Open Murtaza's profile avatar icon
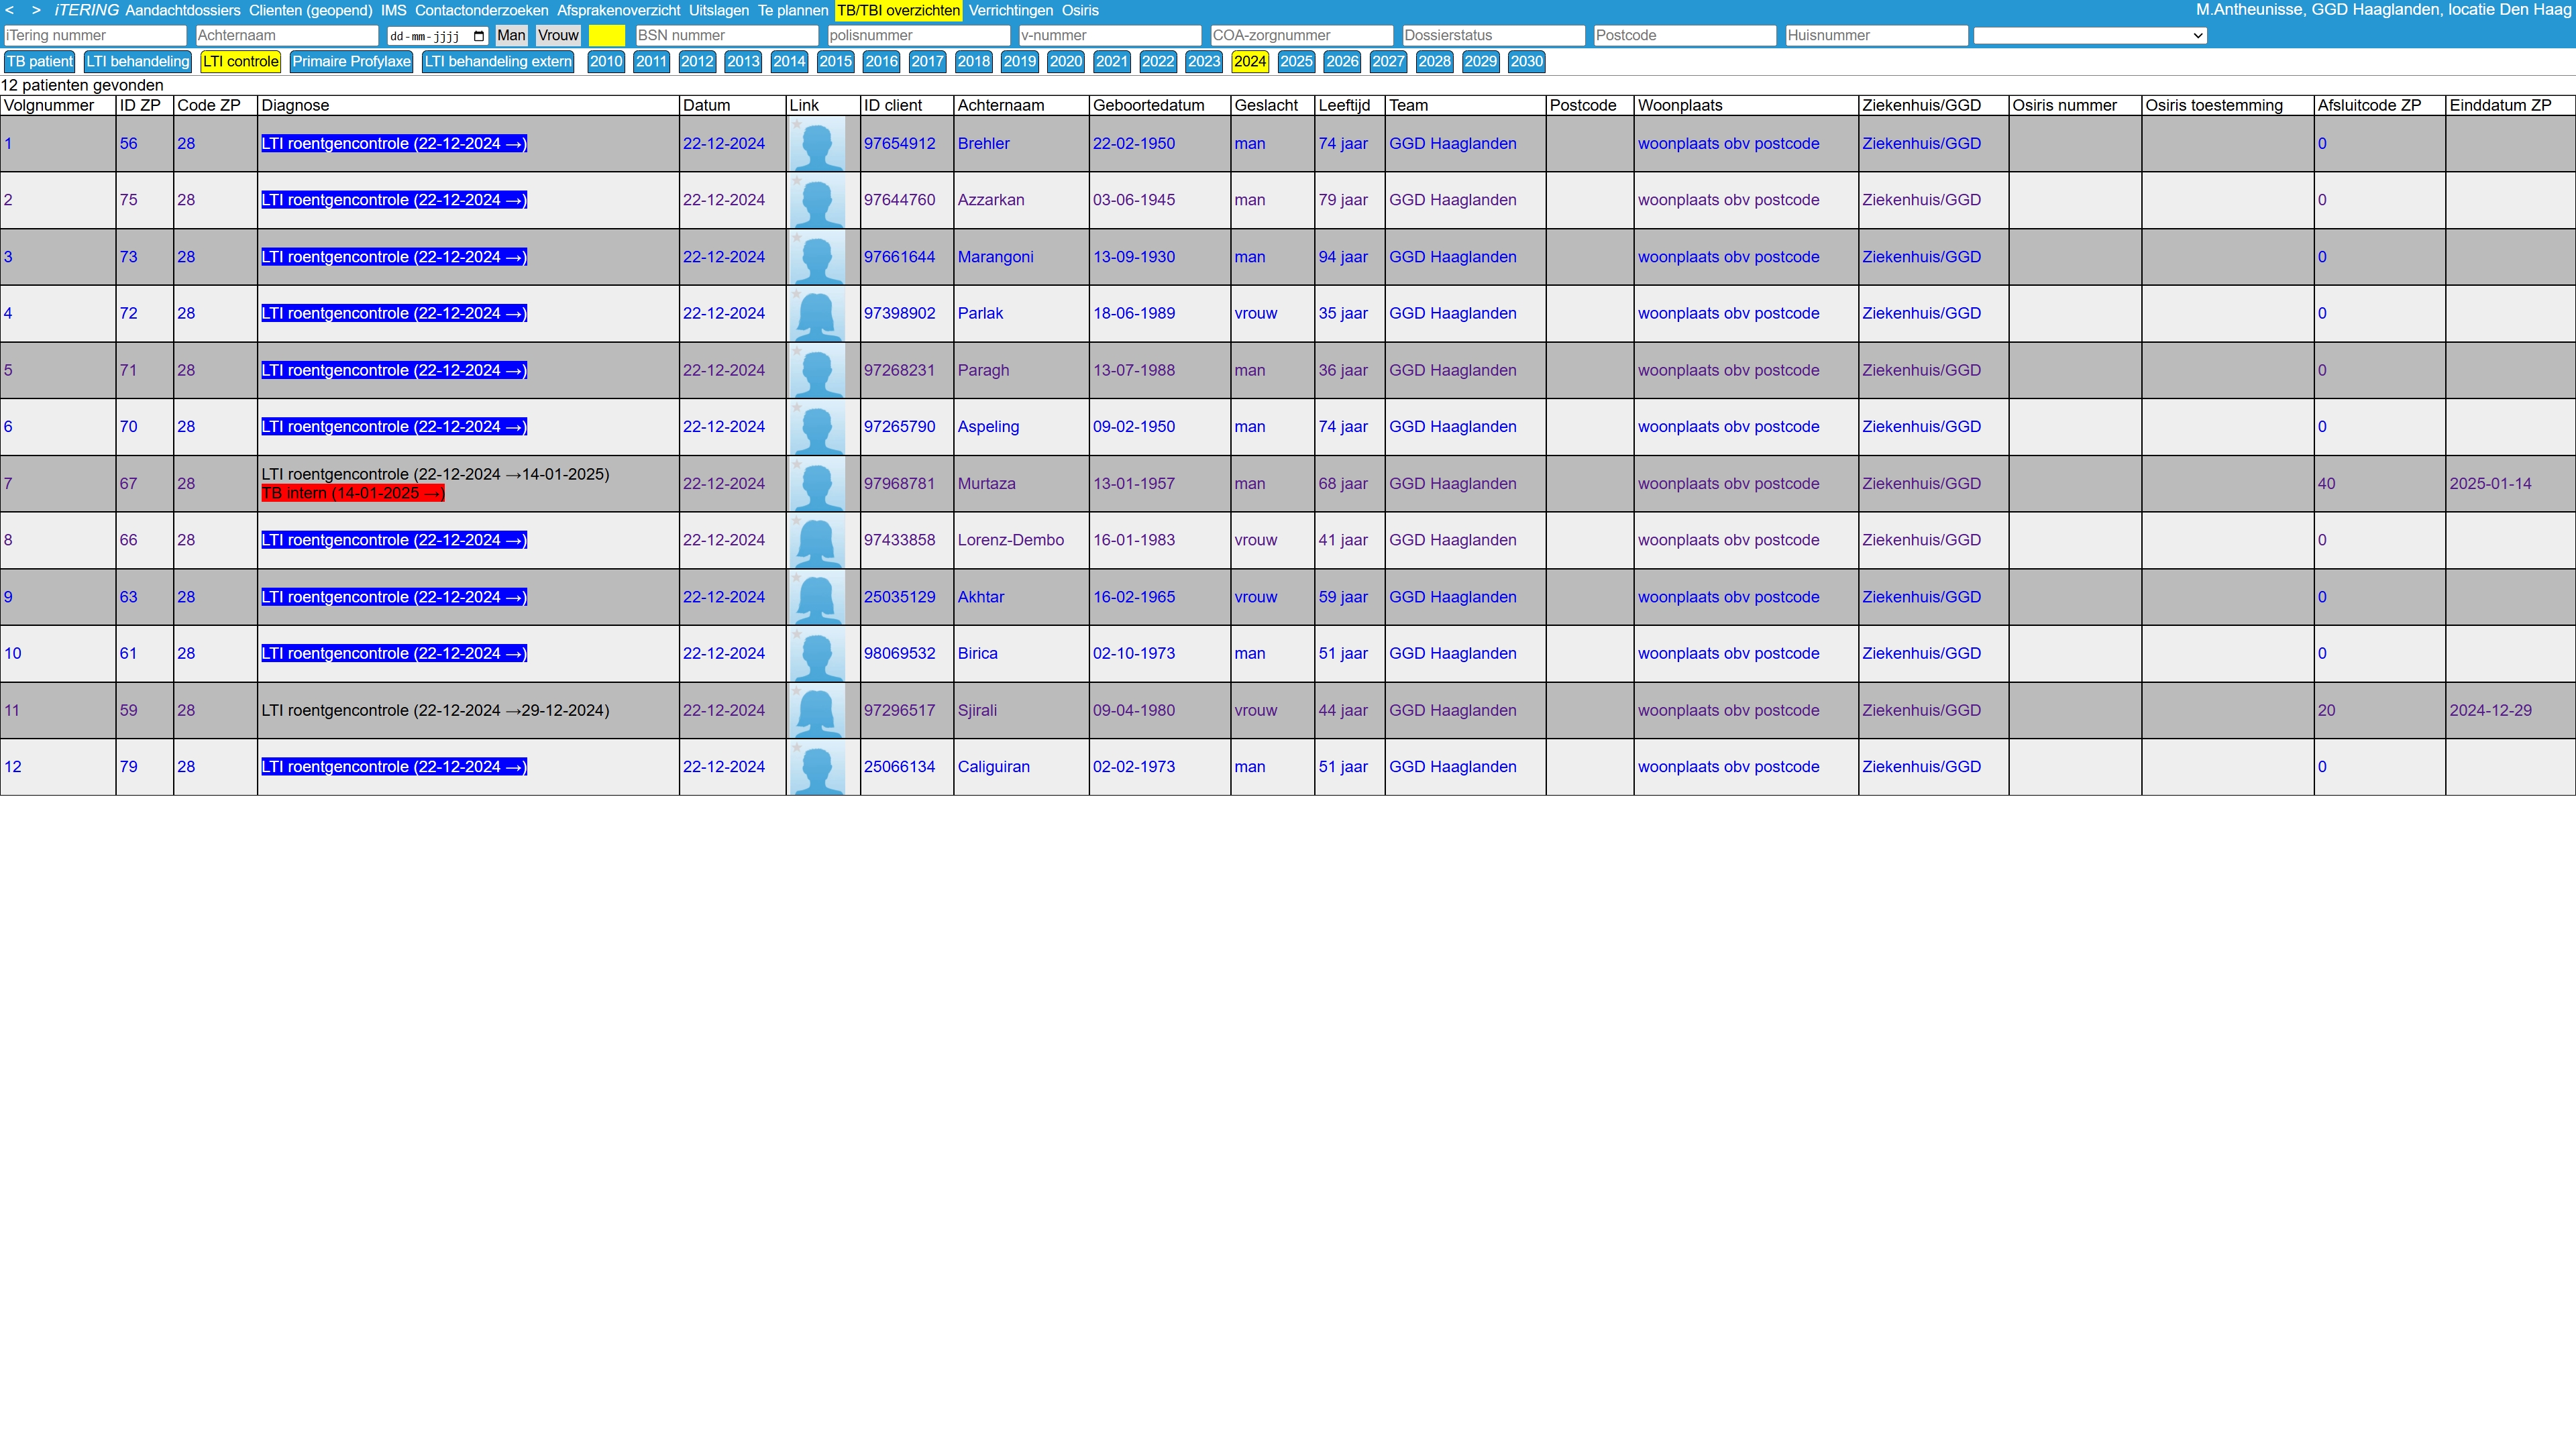Screen dimensions: 2576x1449 tap(817, 484)
